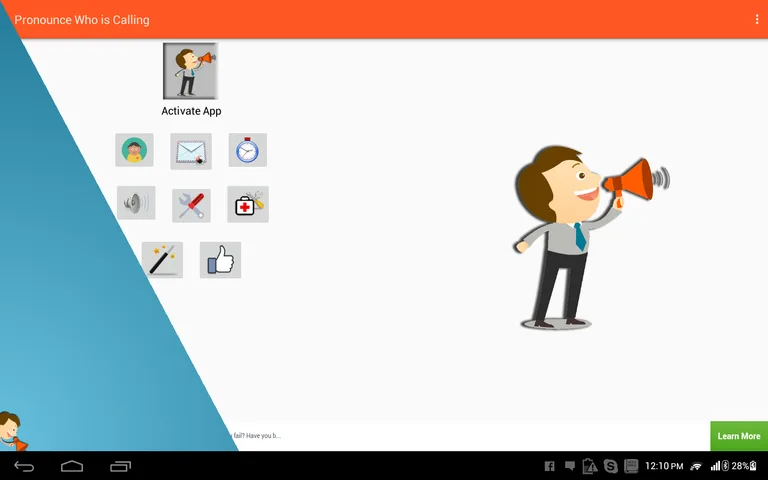Tap the blue stopwatch timer icon
The width and height of the screenshot is (768, 480).
click(x=247, y=150)
